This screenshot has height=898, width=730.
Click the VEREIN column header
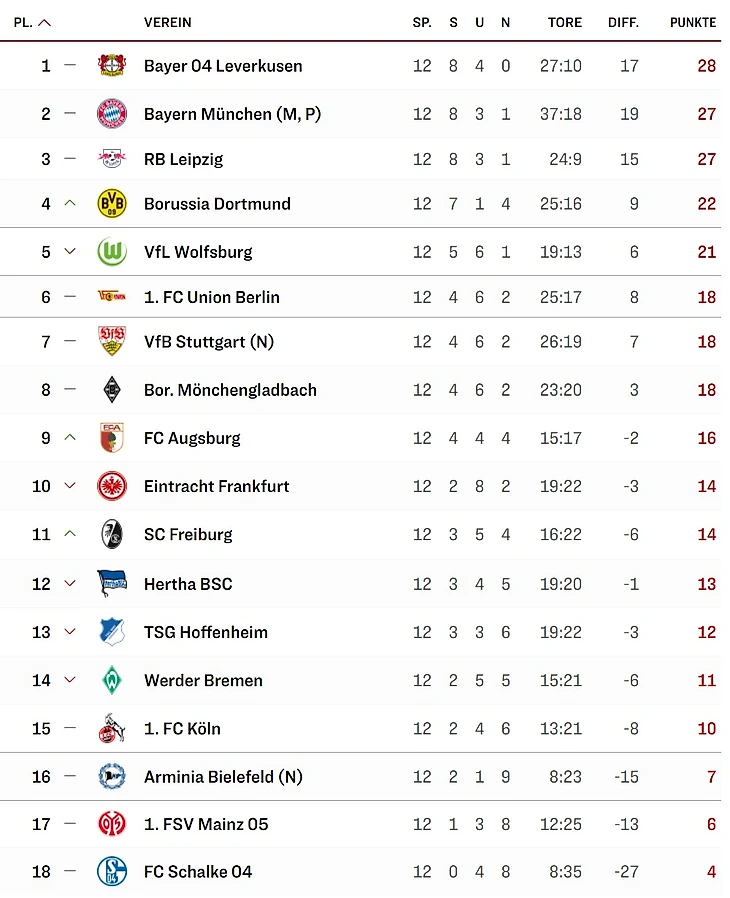pos(168,22)
